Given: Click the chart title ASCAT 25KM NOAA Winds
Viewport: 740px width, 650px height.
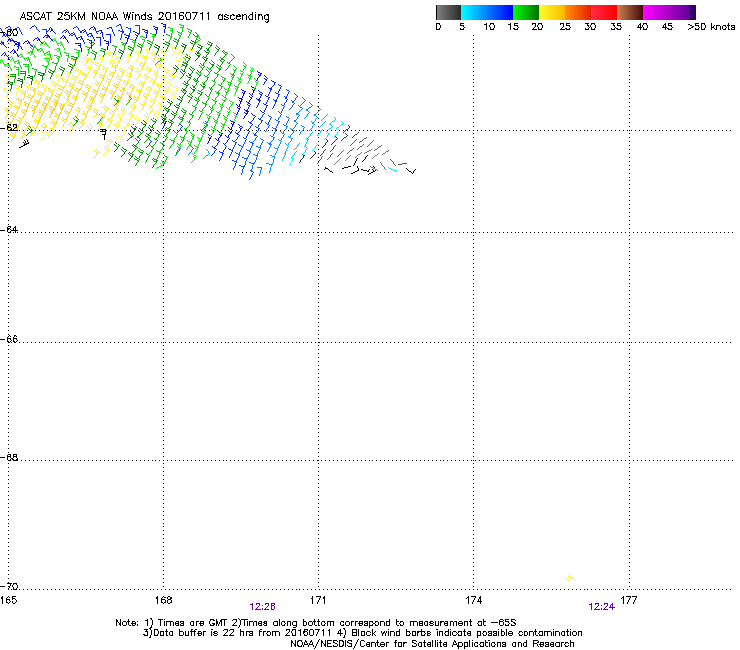Looking at the screenshot, I should (86, 17).
